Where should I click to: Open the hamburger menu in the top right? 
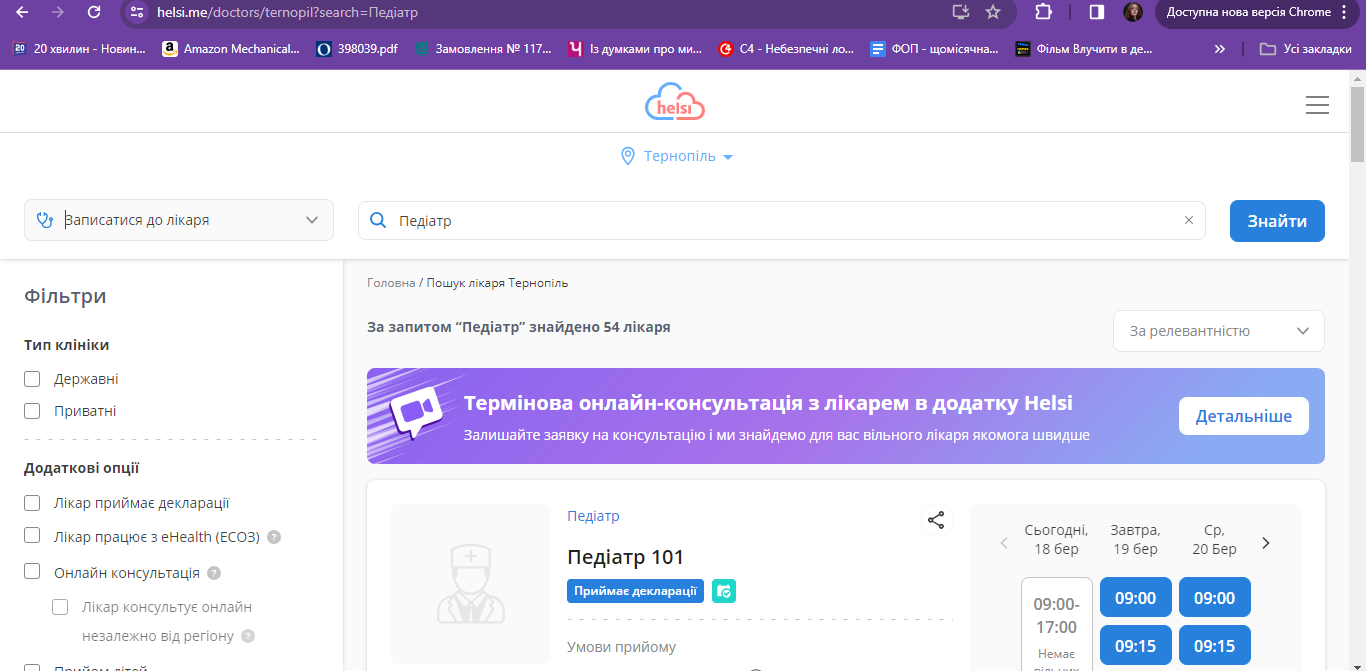pos(1317,104)
